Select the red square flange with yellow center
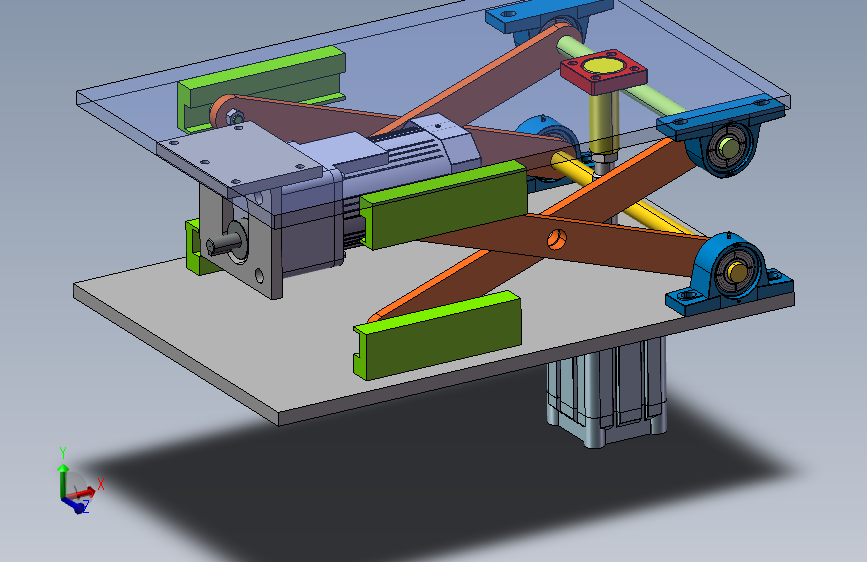The height and width of the screenshot is (562, 867). pyautogui.click(x=603, y=71)
